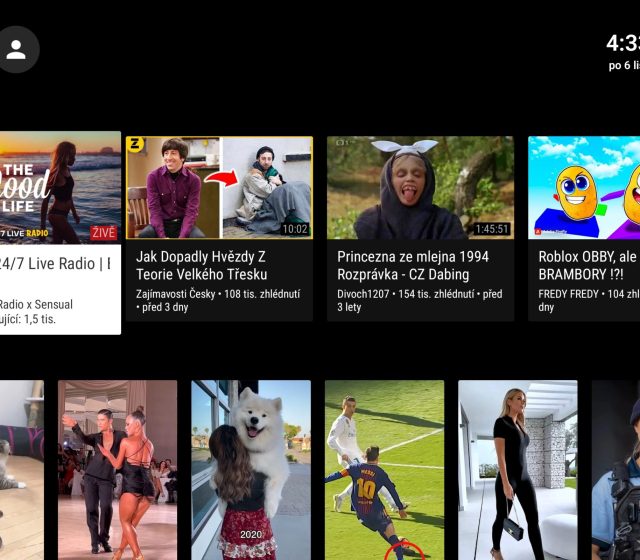
Task: Open the Short with woman in black outfit
Action: click(x=517, y=470)
